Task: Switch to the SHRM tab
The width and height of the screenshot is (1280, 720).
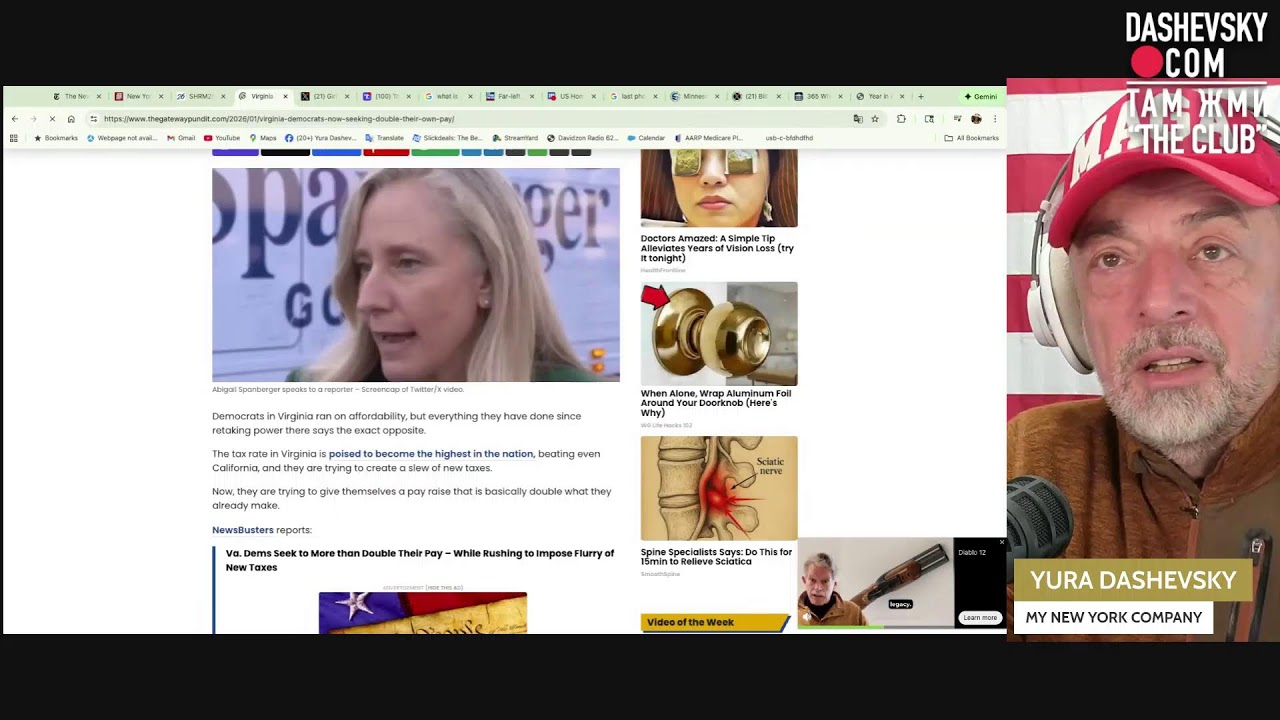Action: tap(201, 97)
